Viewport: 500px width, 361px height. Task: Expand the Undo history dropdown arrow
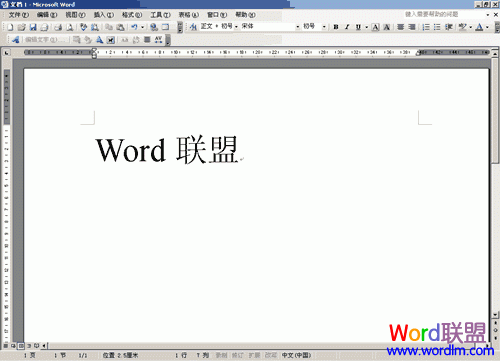point(142,27)
